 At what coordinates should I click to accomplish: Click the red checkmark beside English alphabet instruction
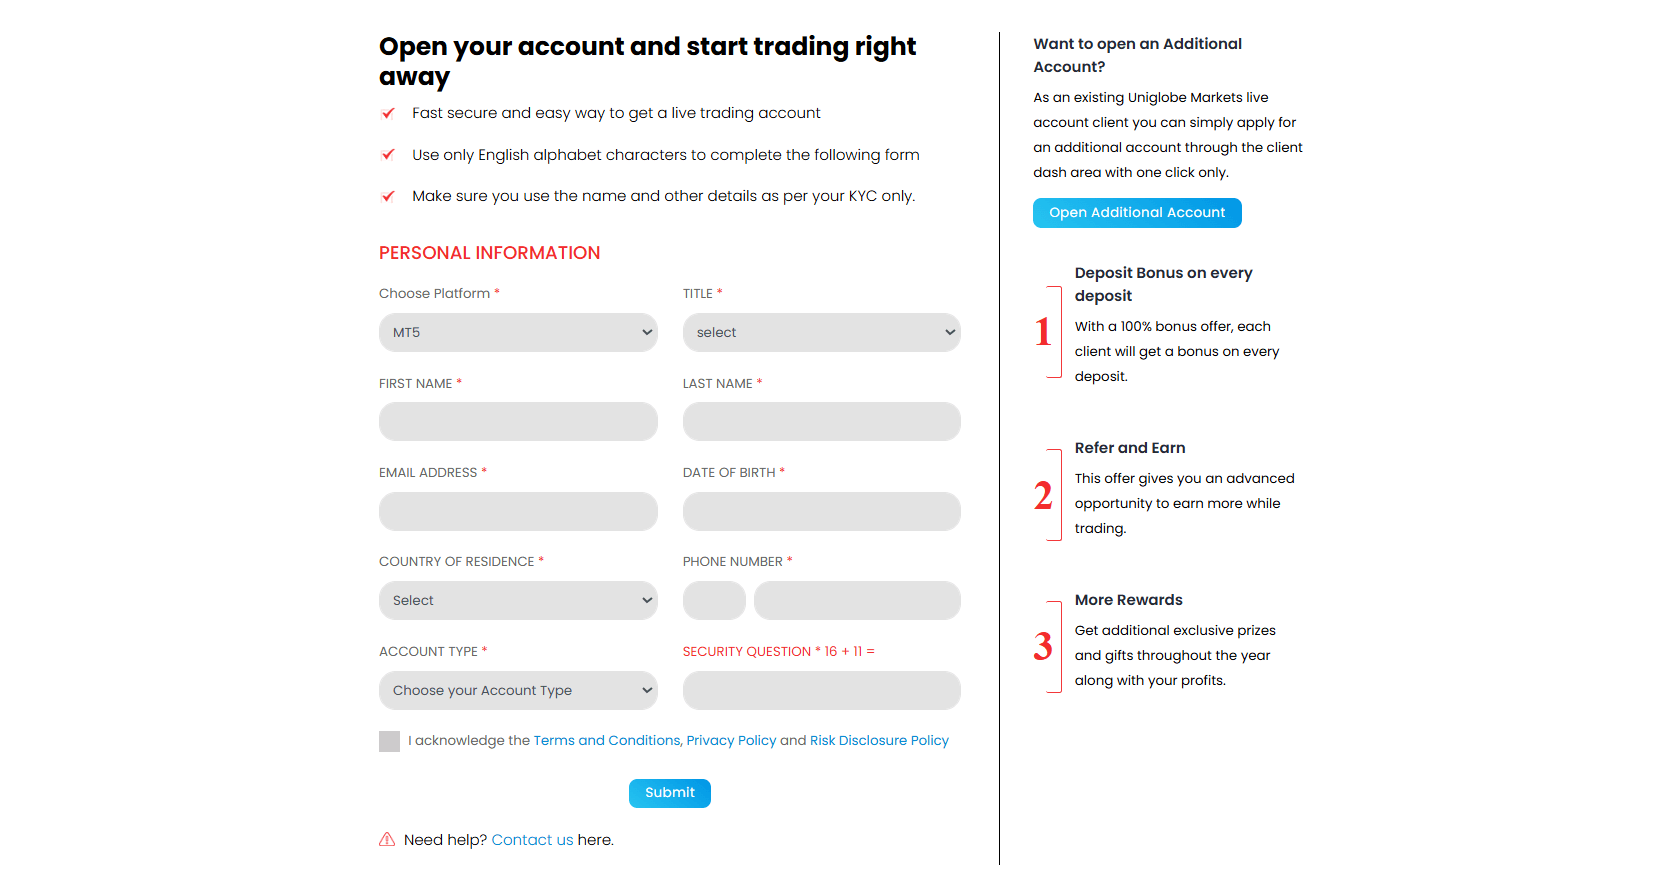(x=388, y=155)
